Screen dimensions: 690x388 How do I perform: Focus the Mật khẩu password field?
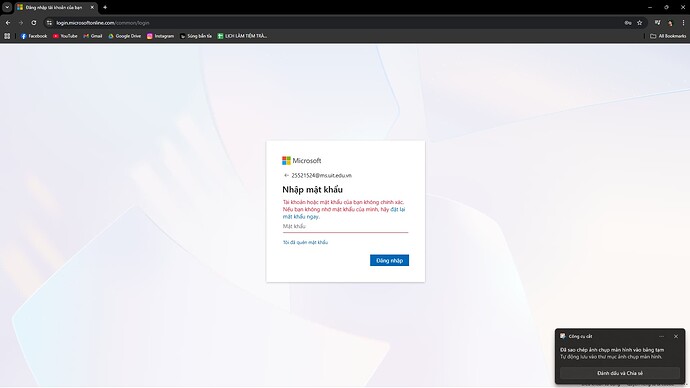pyautogui.click(x=345, y=226)
